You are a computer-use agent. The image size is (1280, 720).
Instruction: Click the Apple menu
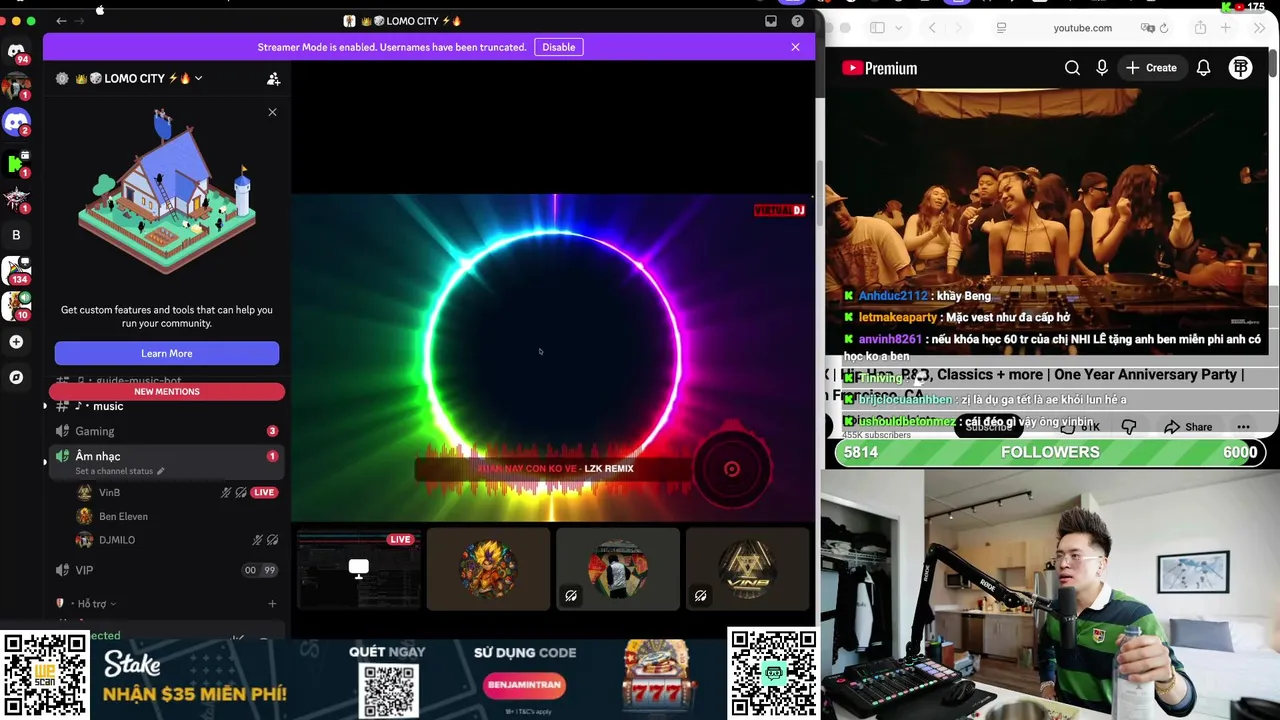(x=100, y=9)
